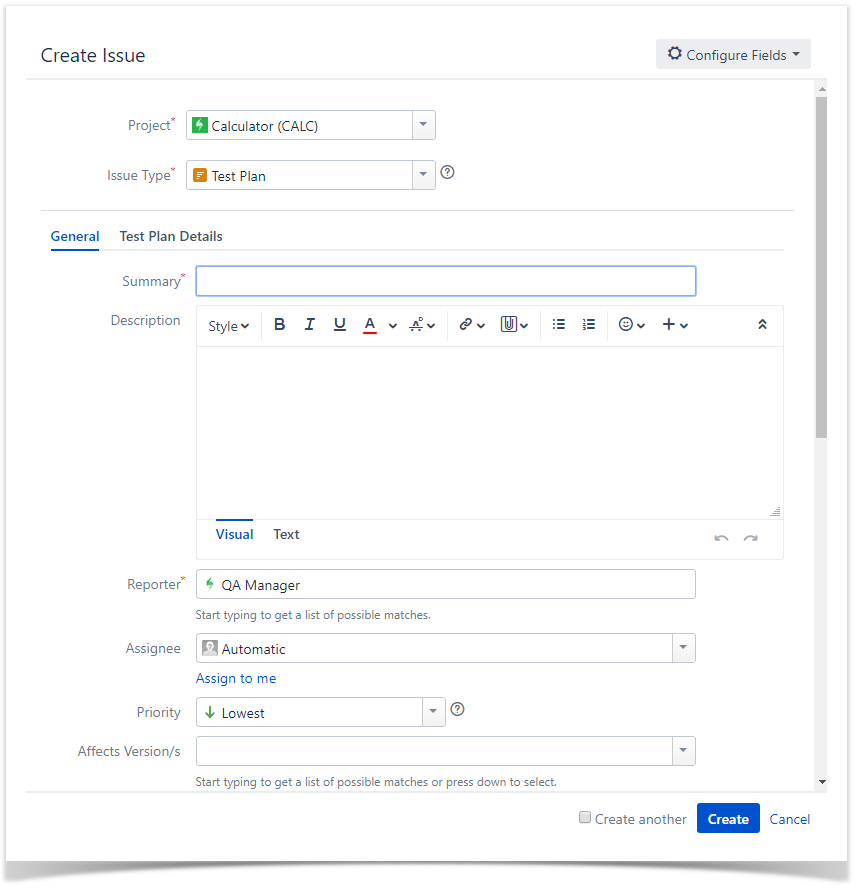This screenshot has width=861, height=890.
Task: Check the Create another checkbox
Action: click(x=585, y=817)
